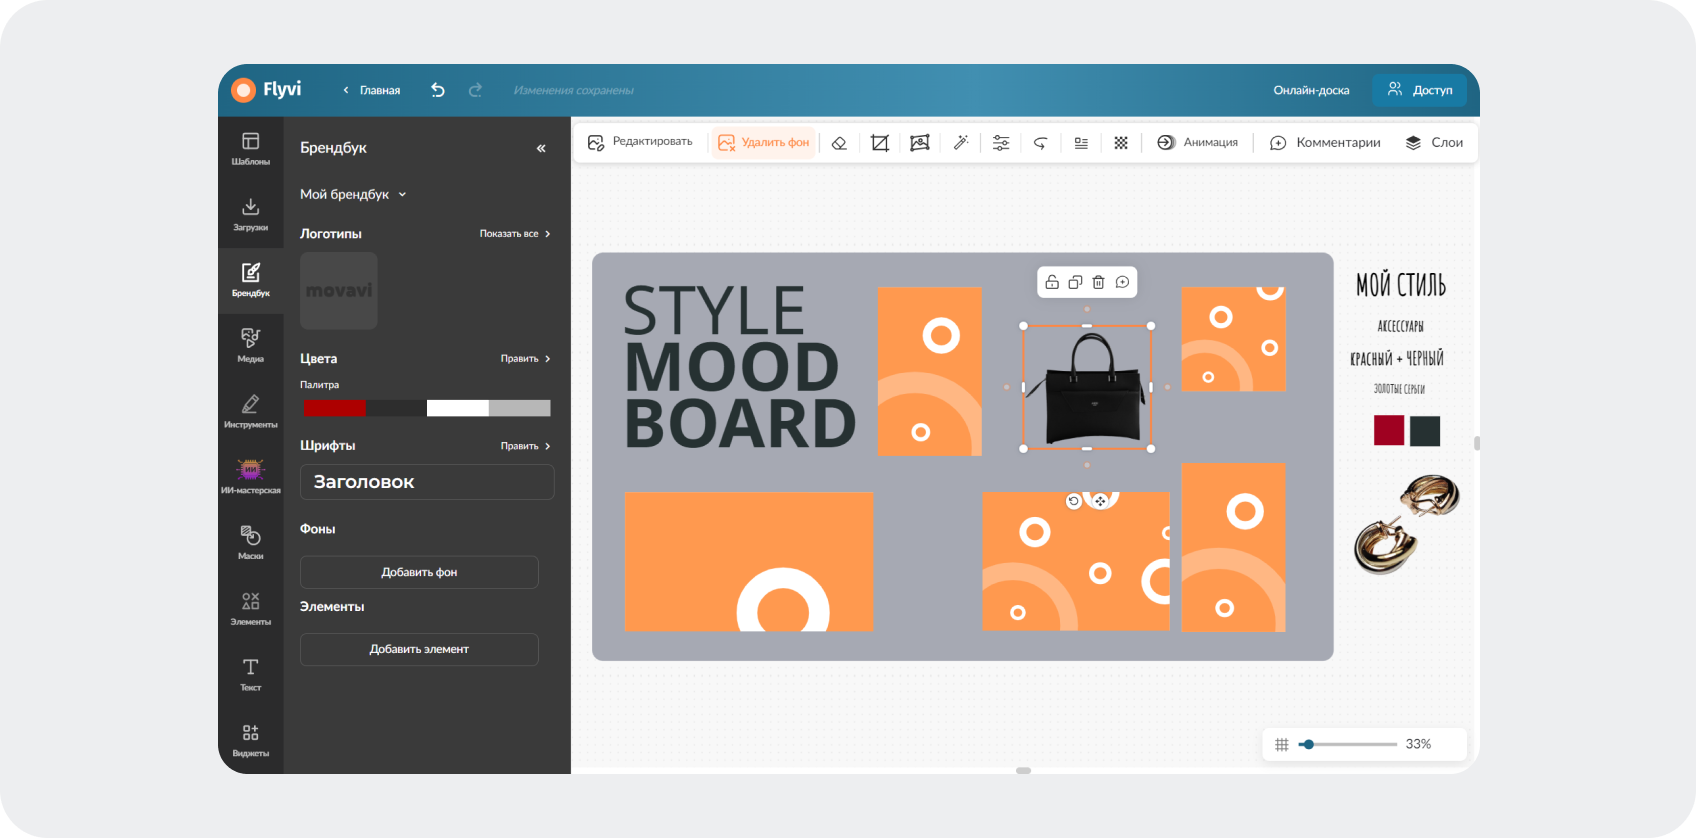
Task: Open the Медиа sidebar section
Action: pos(250,345)
